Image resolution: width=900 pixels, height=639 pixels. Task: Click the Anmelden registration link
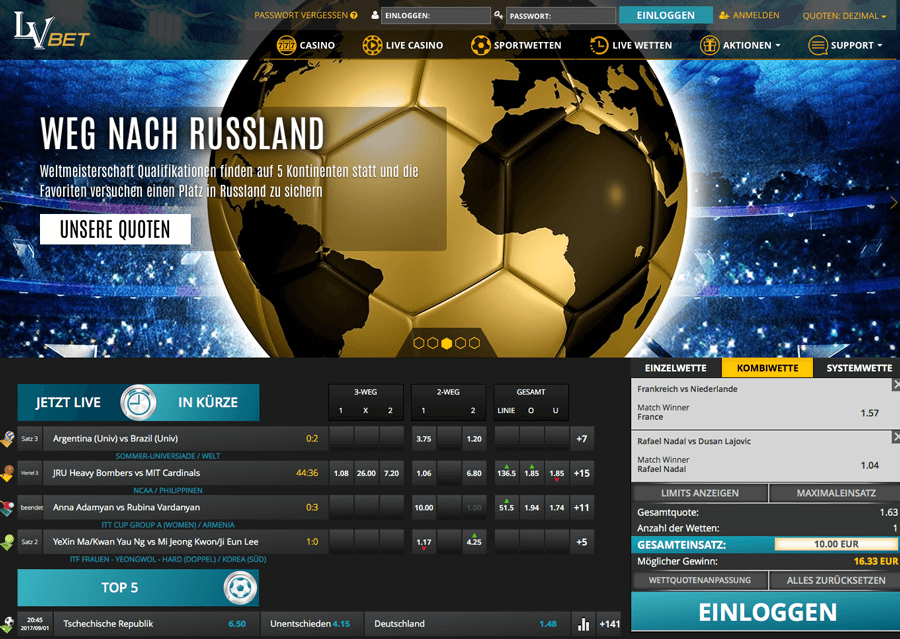tap(756, 16)
